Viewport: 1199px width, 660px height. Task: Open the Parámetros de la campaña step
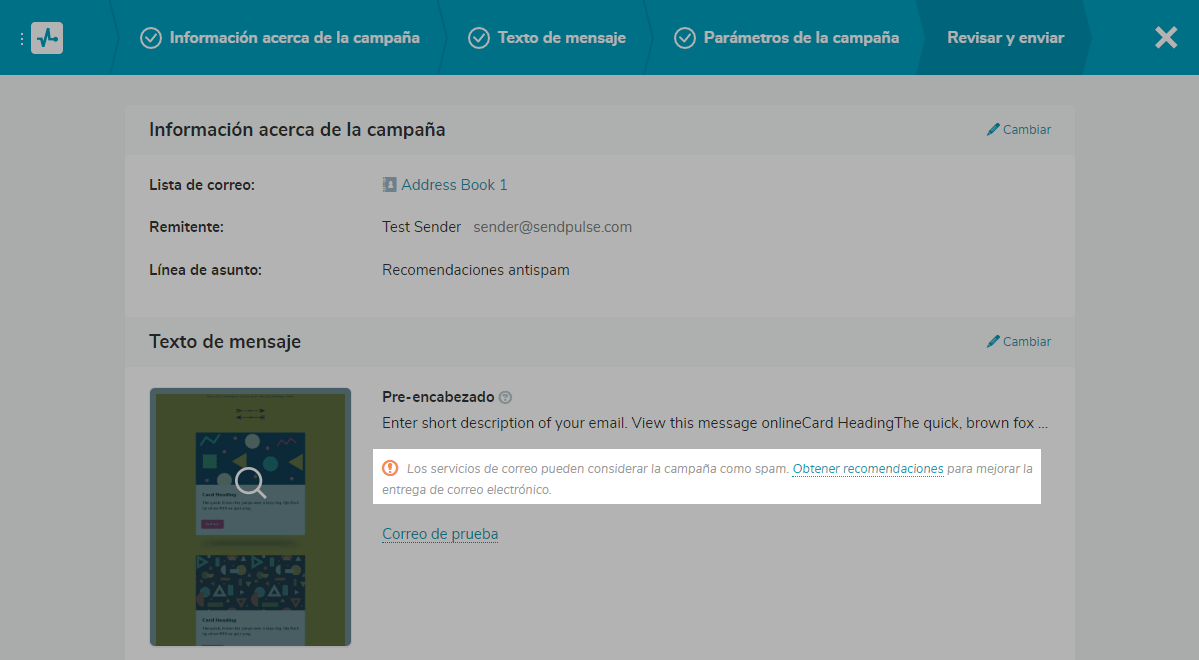click(x=800, y=38)
